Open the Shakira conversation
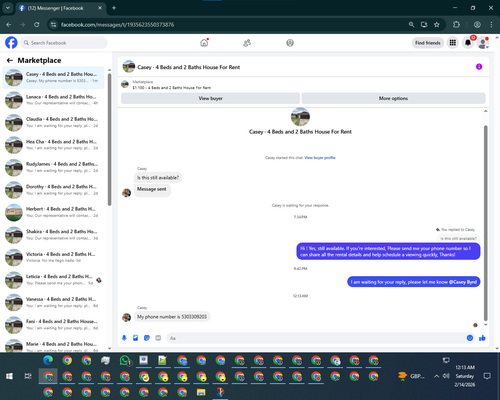 (x=53, y=235)
